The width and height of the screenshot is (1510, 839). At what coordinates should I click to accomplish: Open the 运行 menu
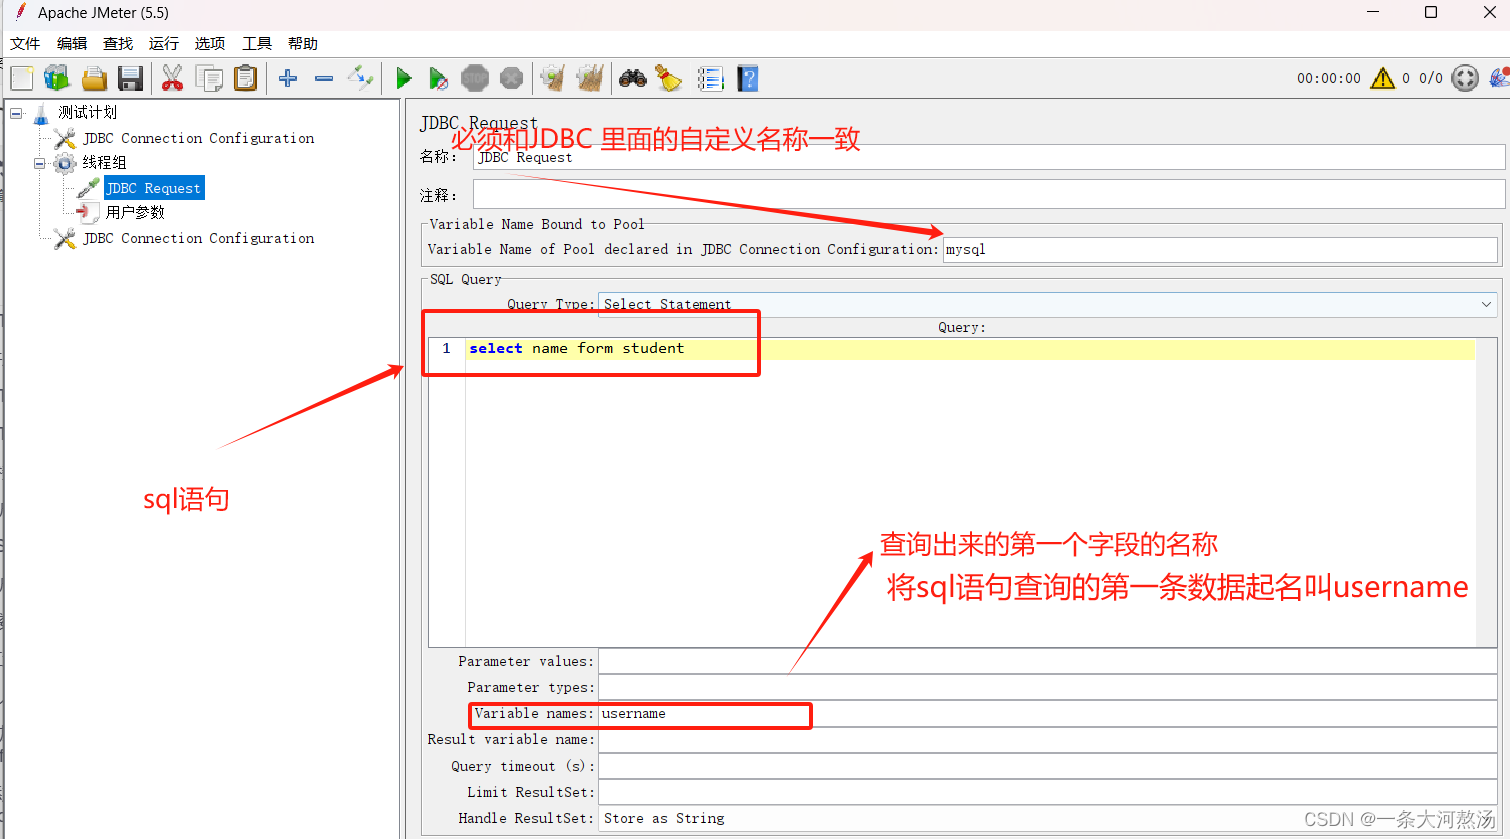pos(163,43)
